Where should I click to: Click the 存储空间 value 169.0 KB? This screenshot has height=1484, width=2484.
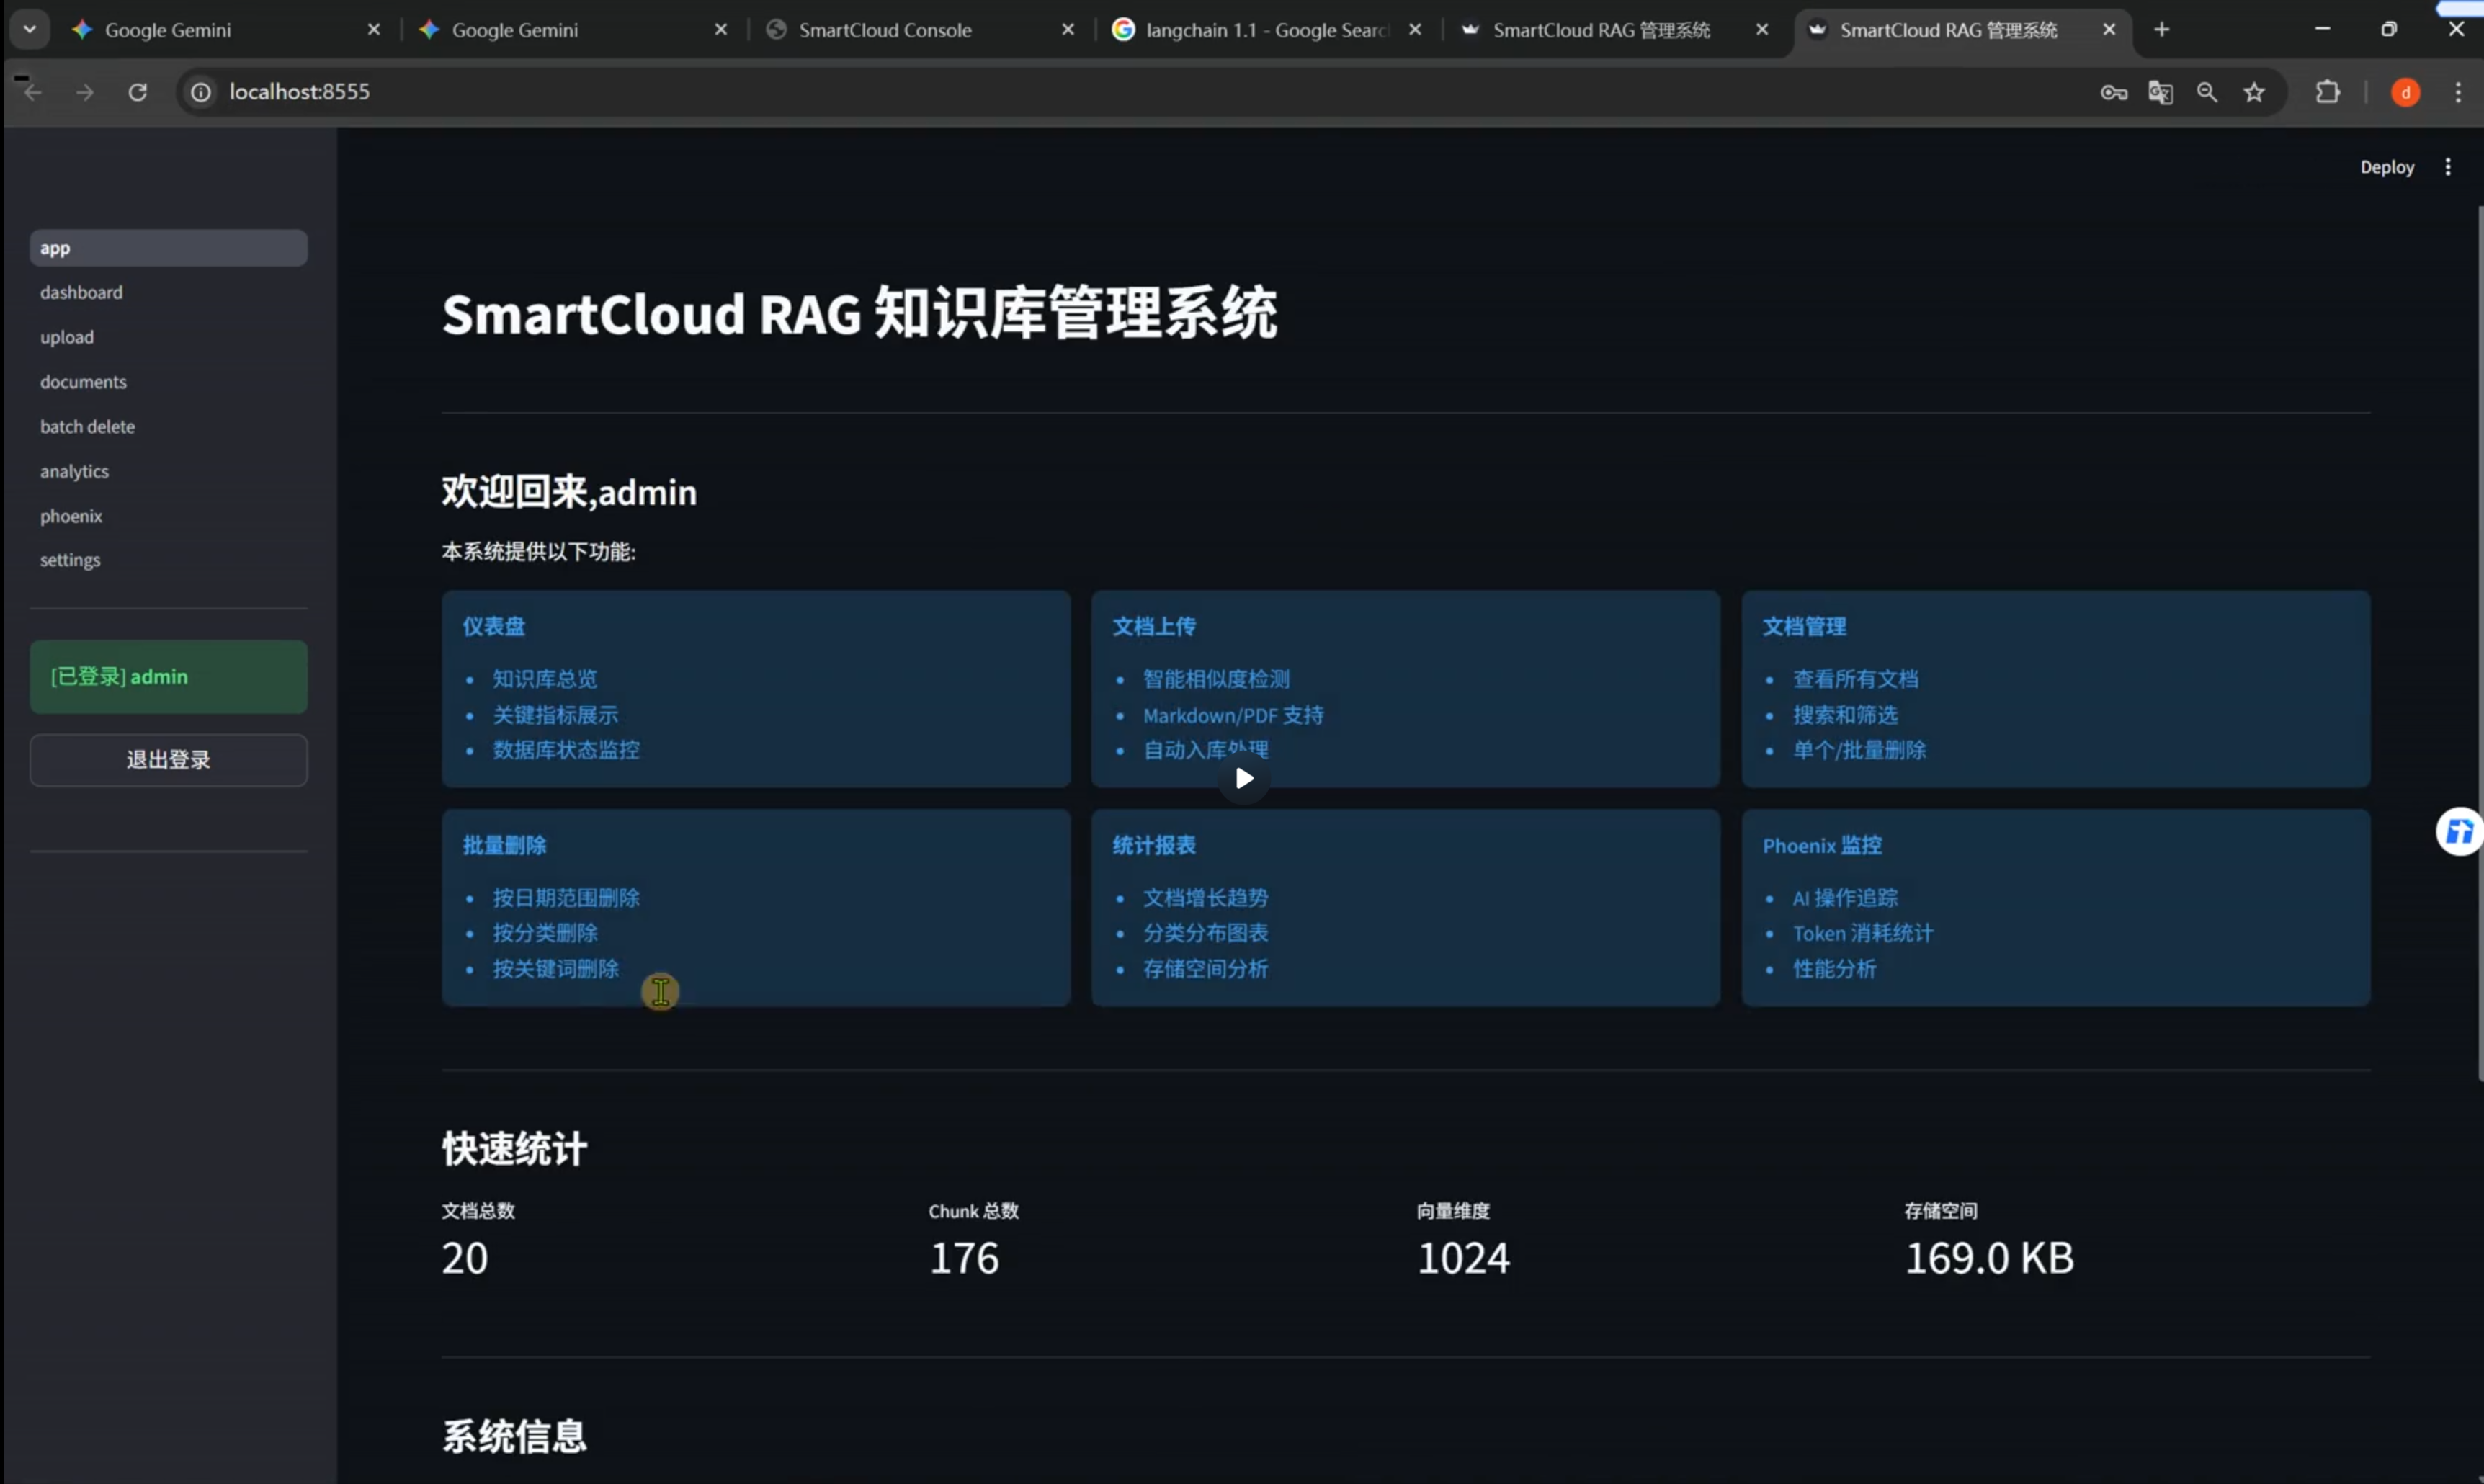[x=1989, y=1258]
